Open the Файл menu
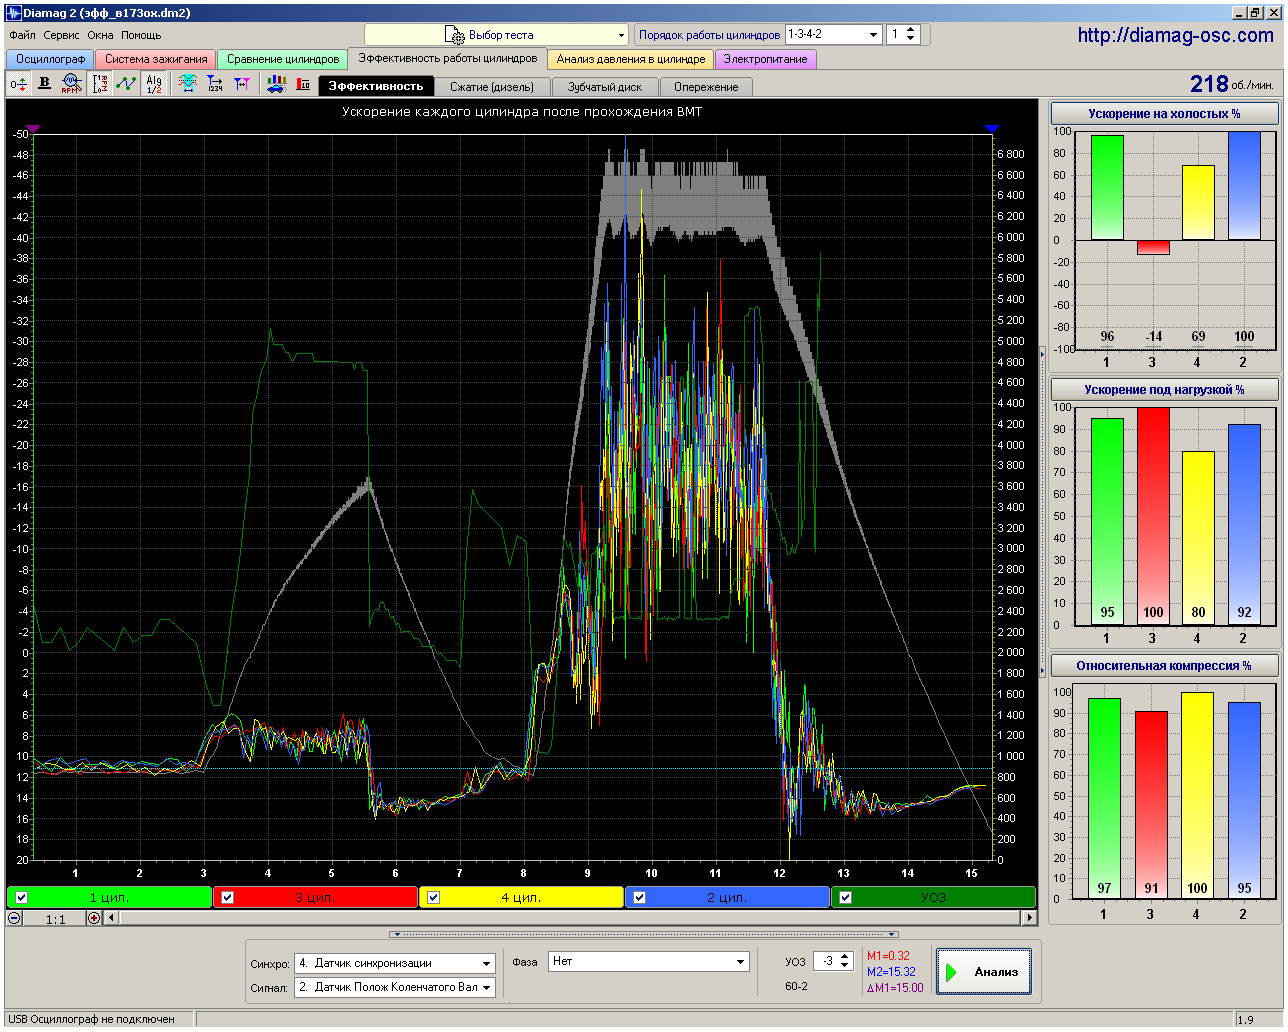1288x1032 pixels. [x=22, y=35]
